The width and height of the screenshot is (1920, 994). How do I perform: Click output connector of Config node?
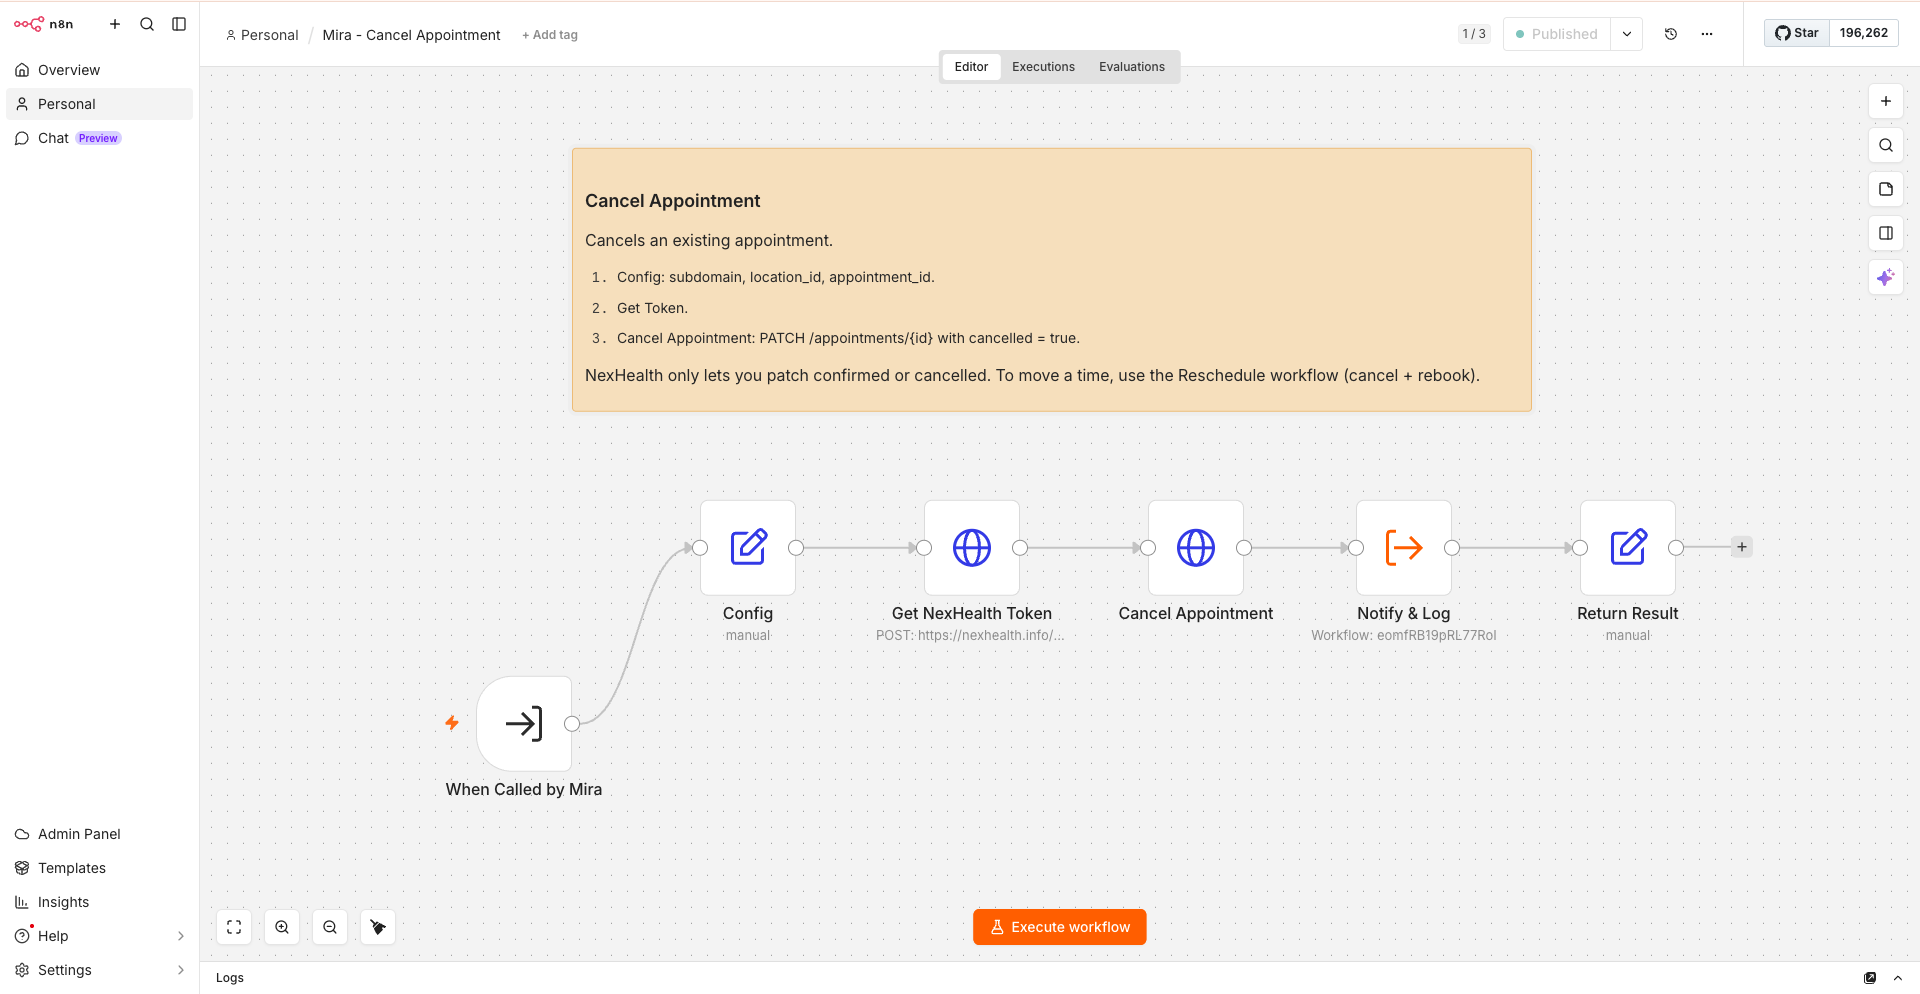tap(796, 548)
